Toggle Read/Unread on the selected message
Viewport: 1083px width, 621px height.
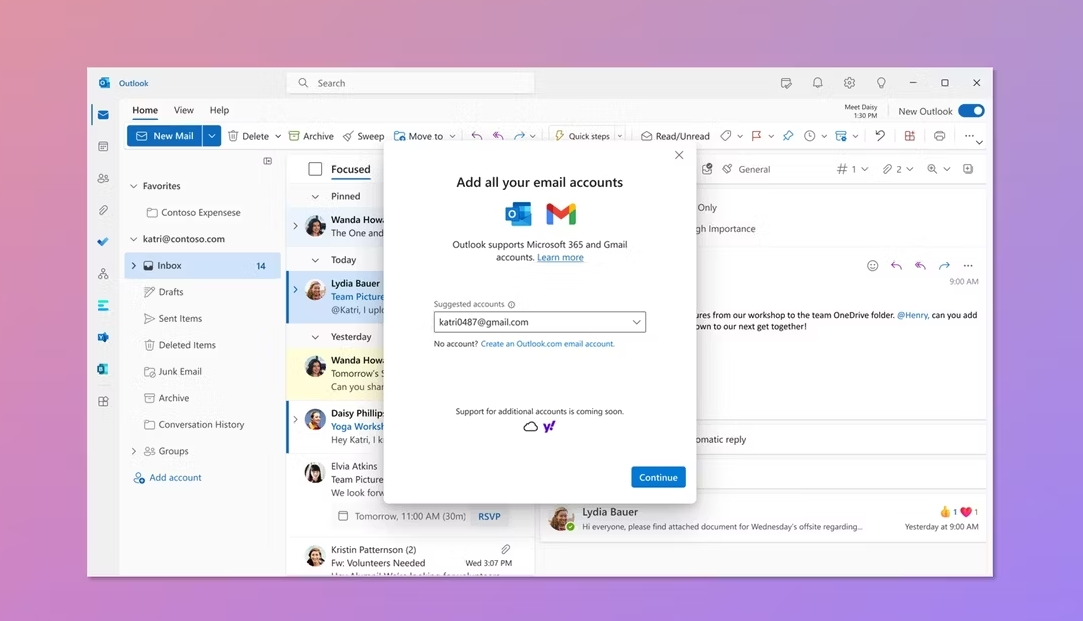(675, 136)
